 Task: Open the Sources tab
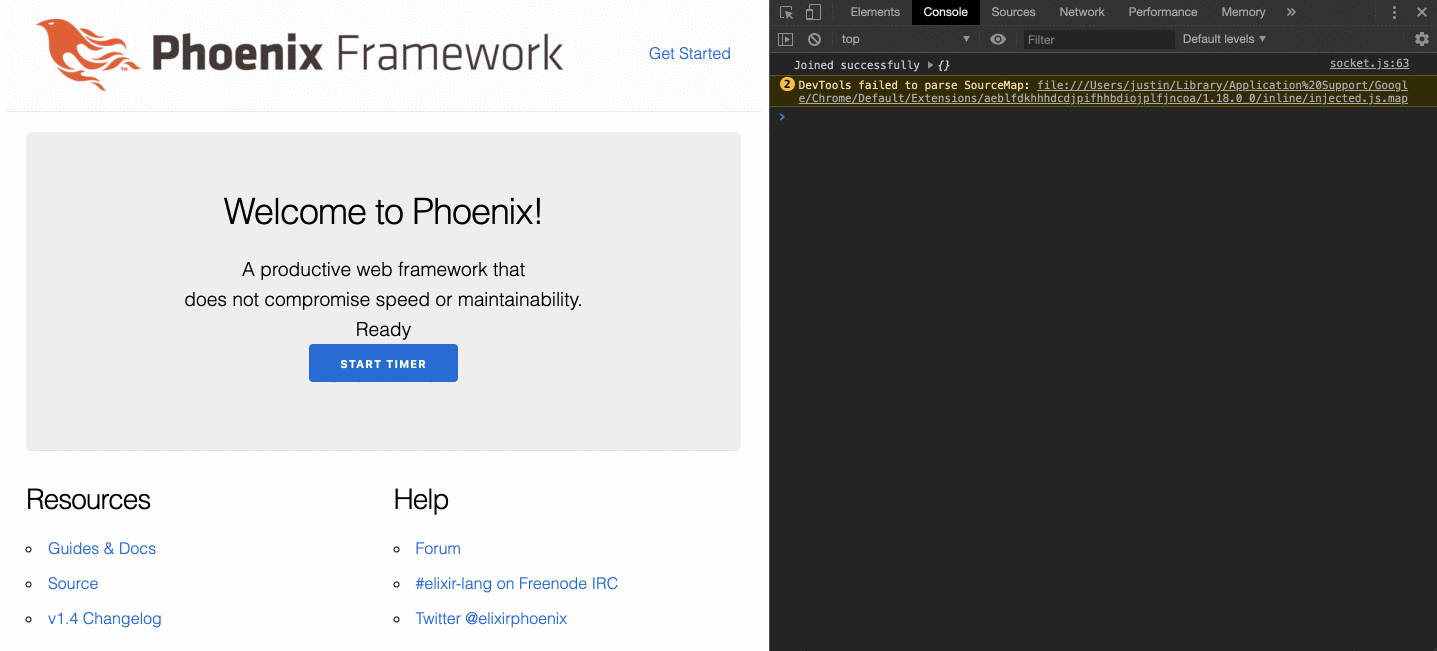click(x=1013, y=12)
